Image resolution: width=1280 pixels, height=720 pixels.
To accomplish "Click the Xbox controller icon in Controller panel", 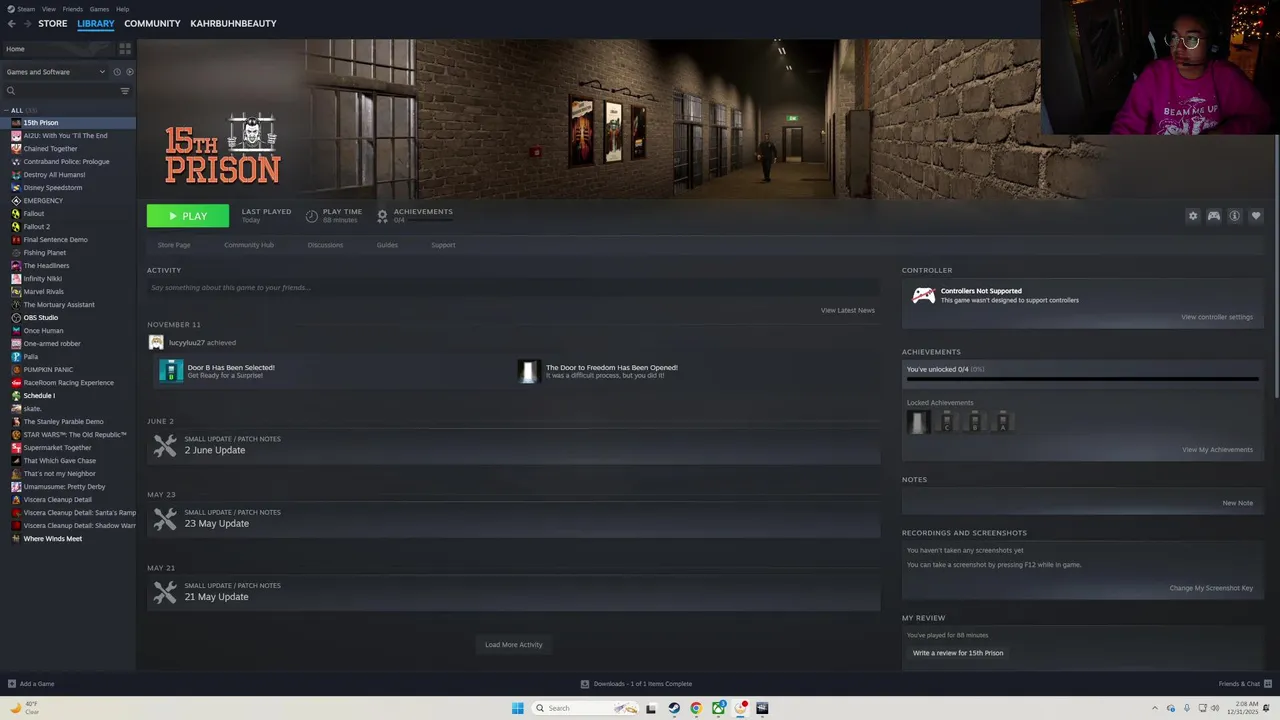I will tap(924, 295).
